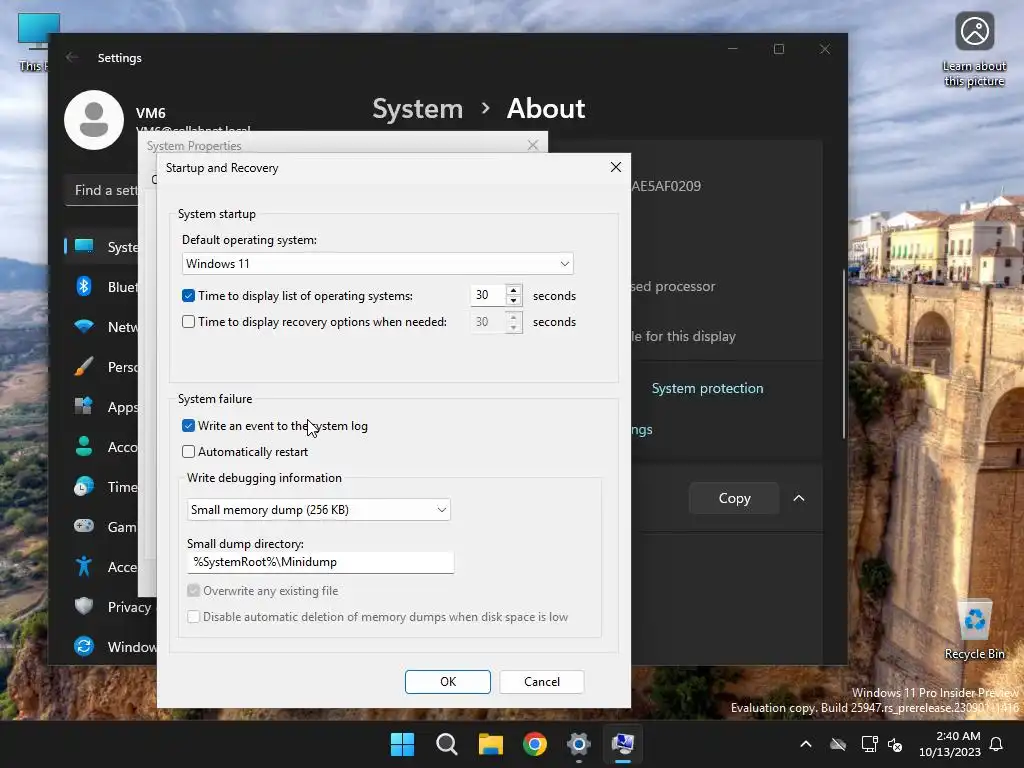The image size is (1024, 768).
Task: Open Time & language via the clock icon
Action: pos(84,487)
